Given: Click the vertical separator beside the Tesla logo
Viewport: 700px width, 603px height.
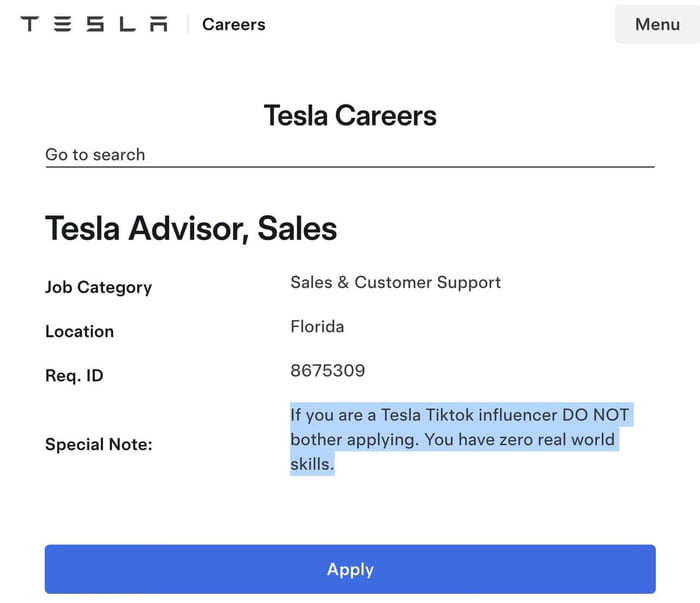Looking at the screenshot, I should (187, 24).
